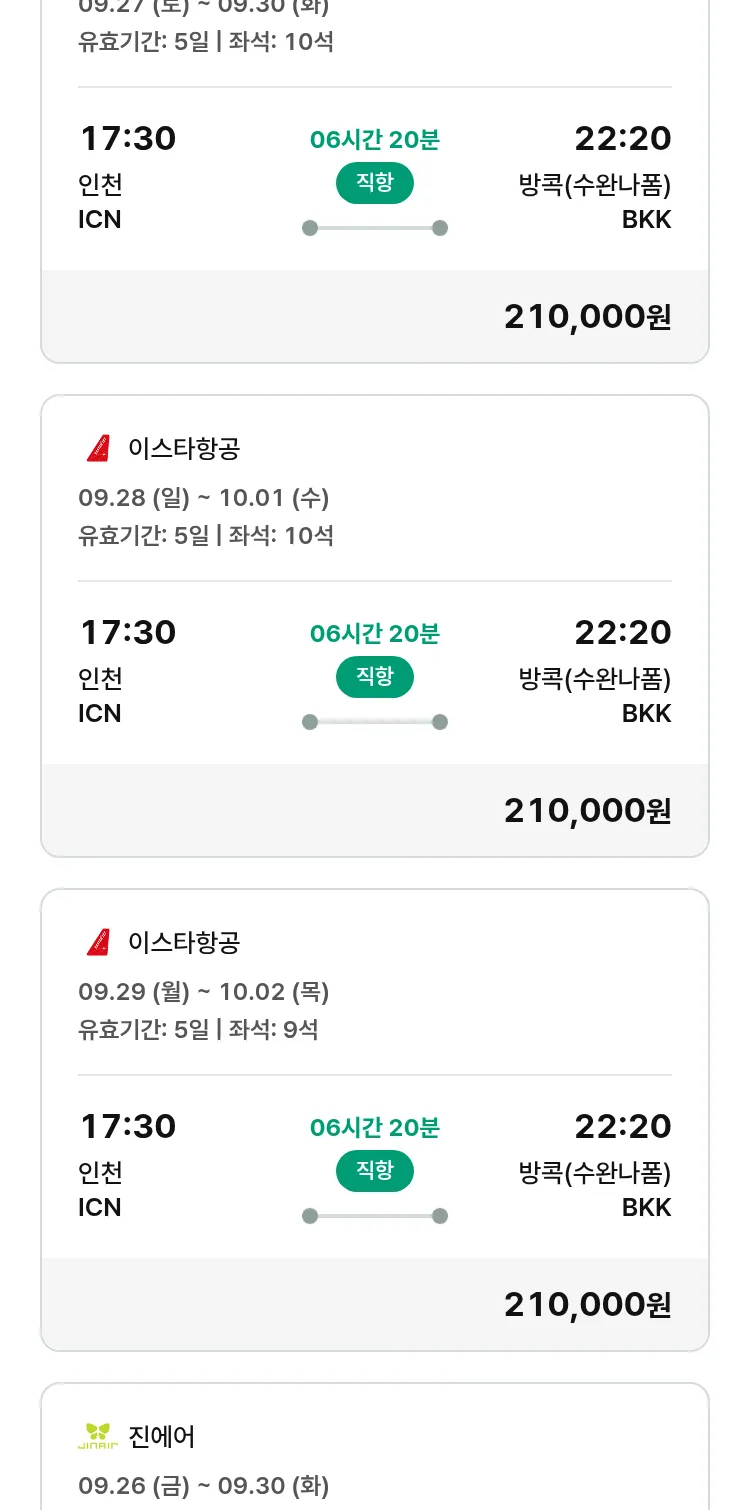Tap the 06시간 20분 duration on the 09.28 flight
The width and height of the screenshot is (750, 1510).
pyautogui.click(x=375, y=634)
